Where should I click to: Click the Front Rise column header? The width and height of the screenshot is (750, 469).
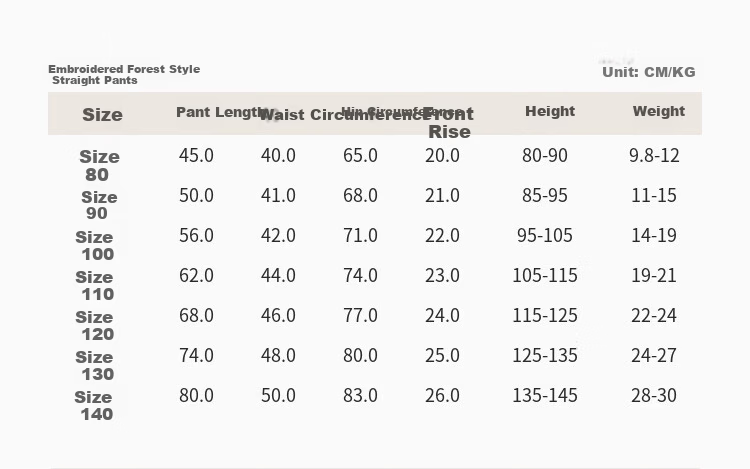449,123
